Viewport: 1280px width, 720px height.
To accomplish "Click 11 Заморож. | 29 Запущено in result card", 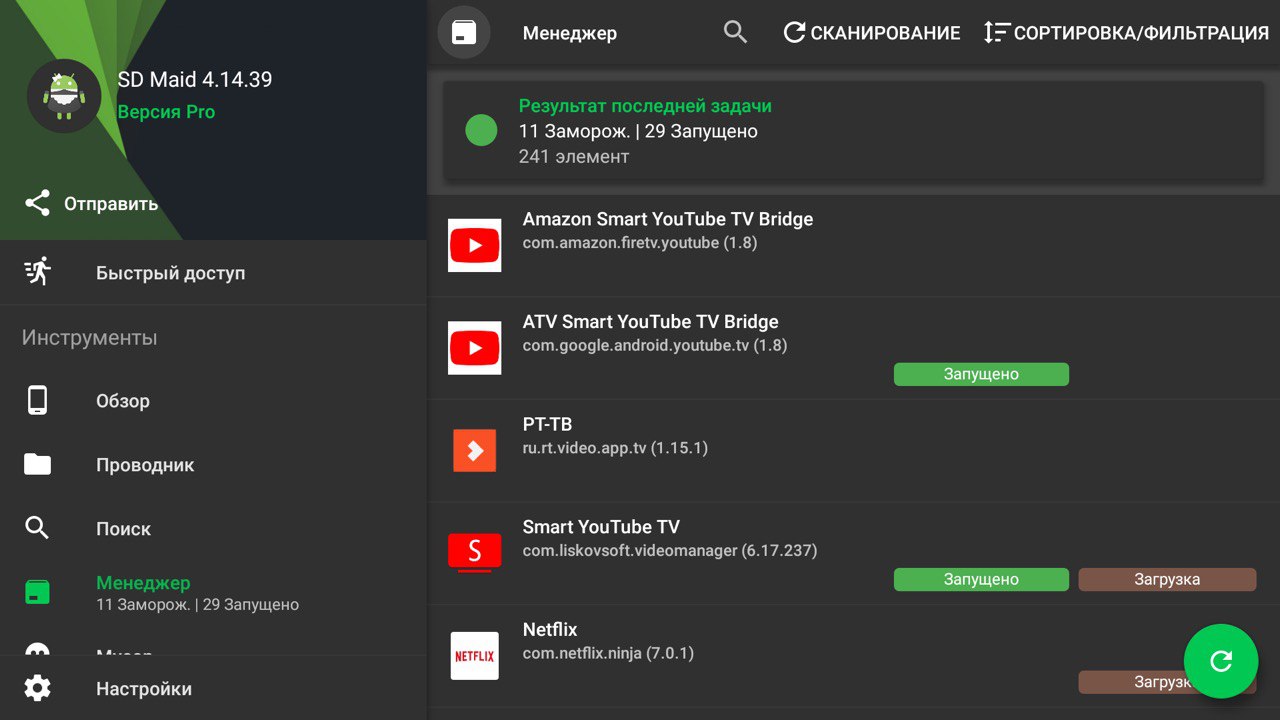I will 638,131.
